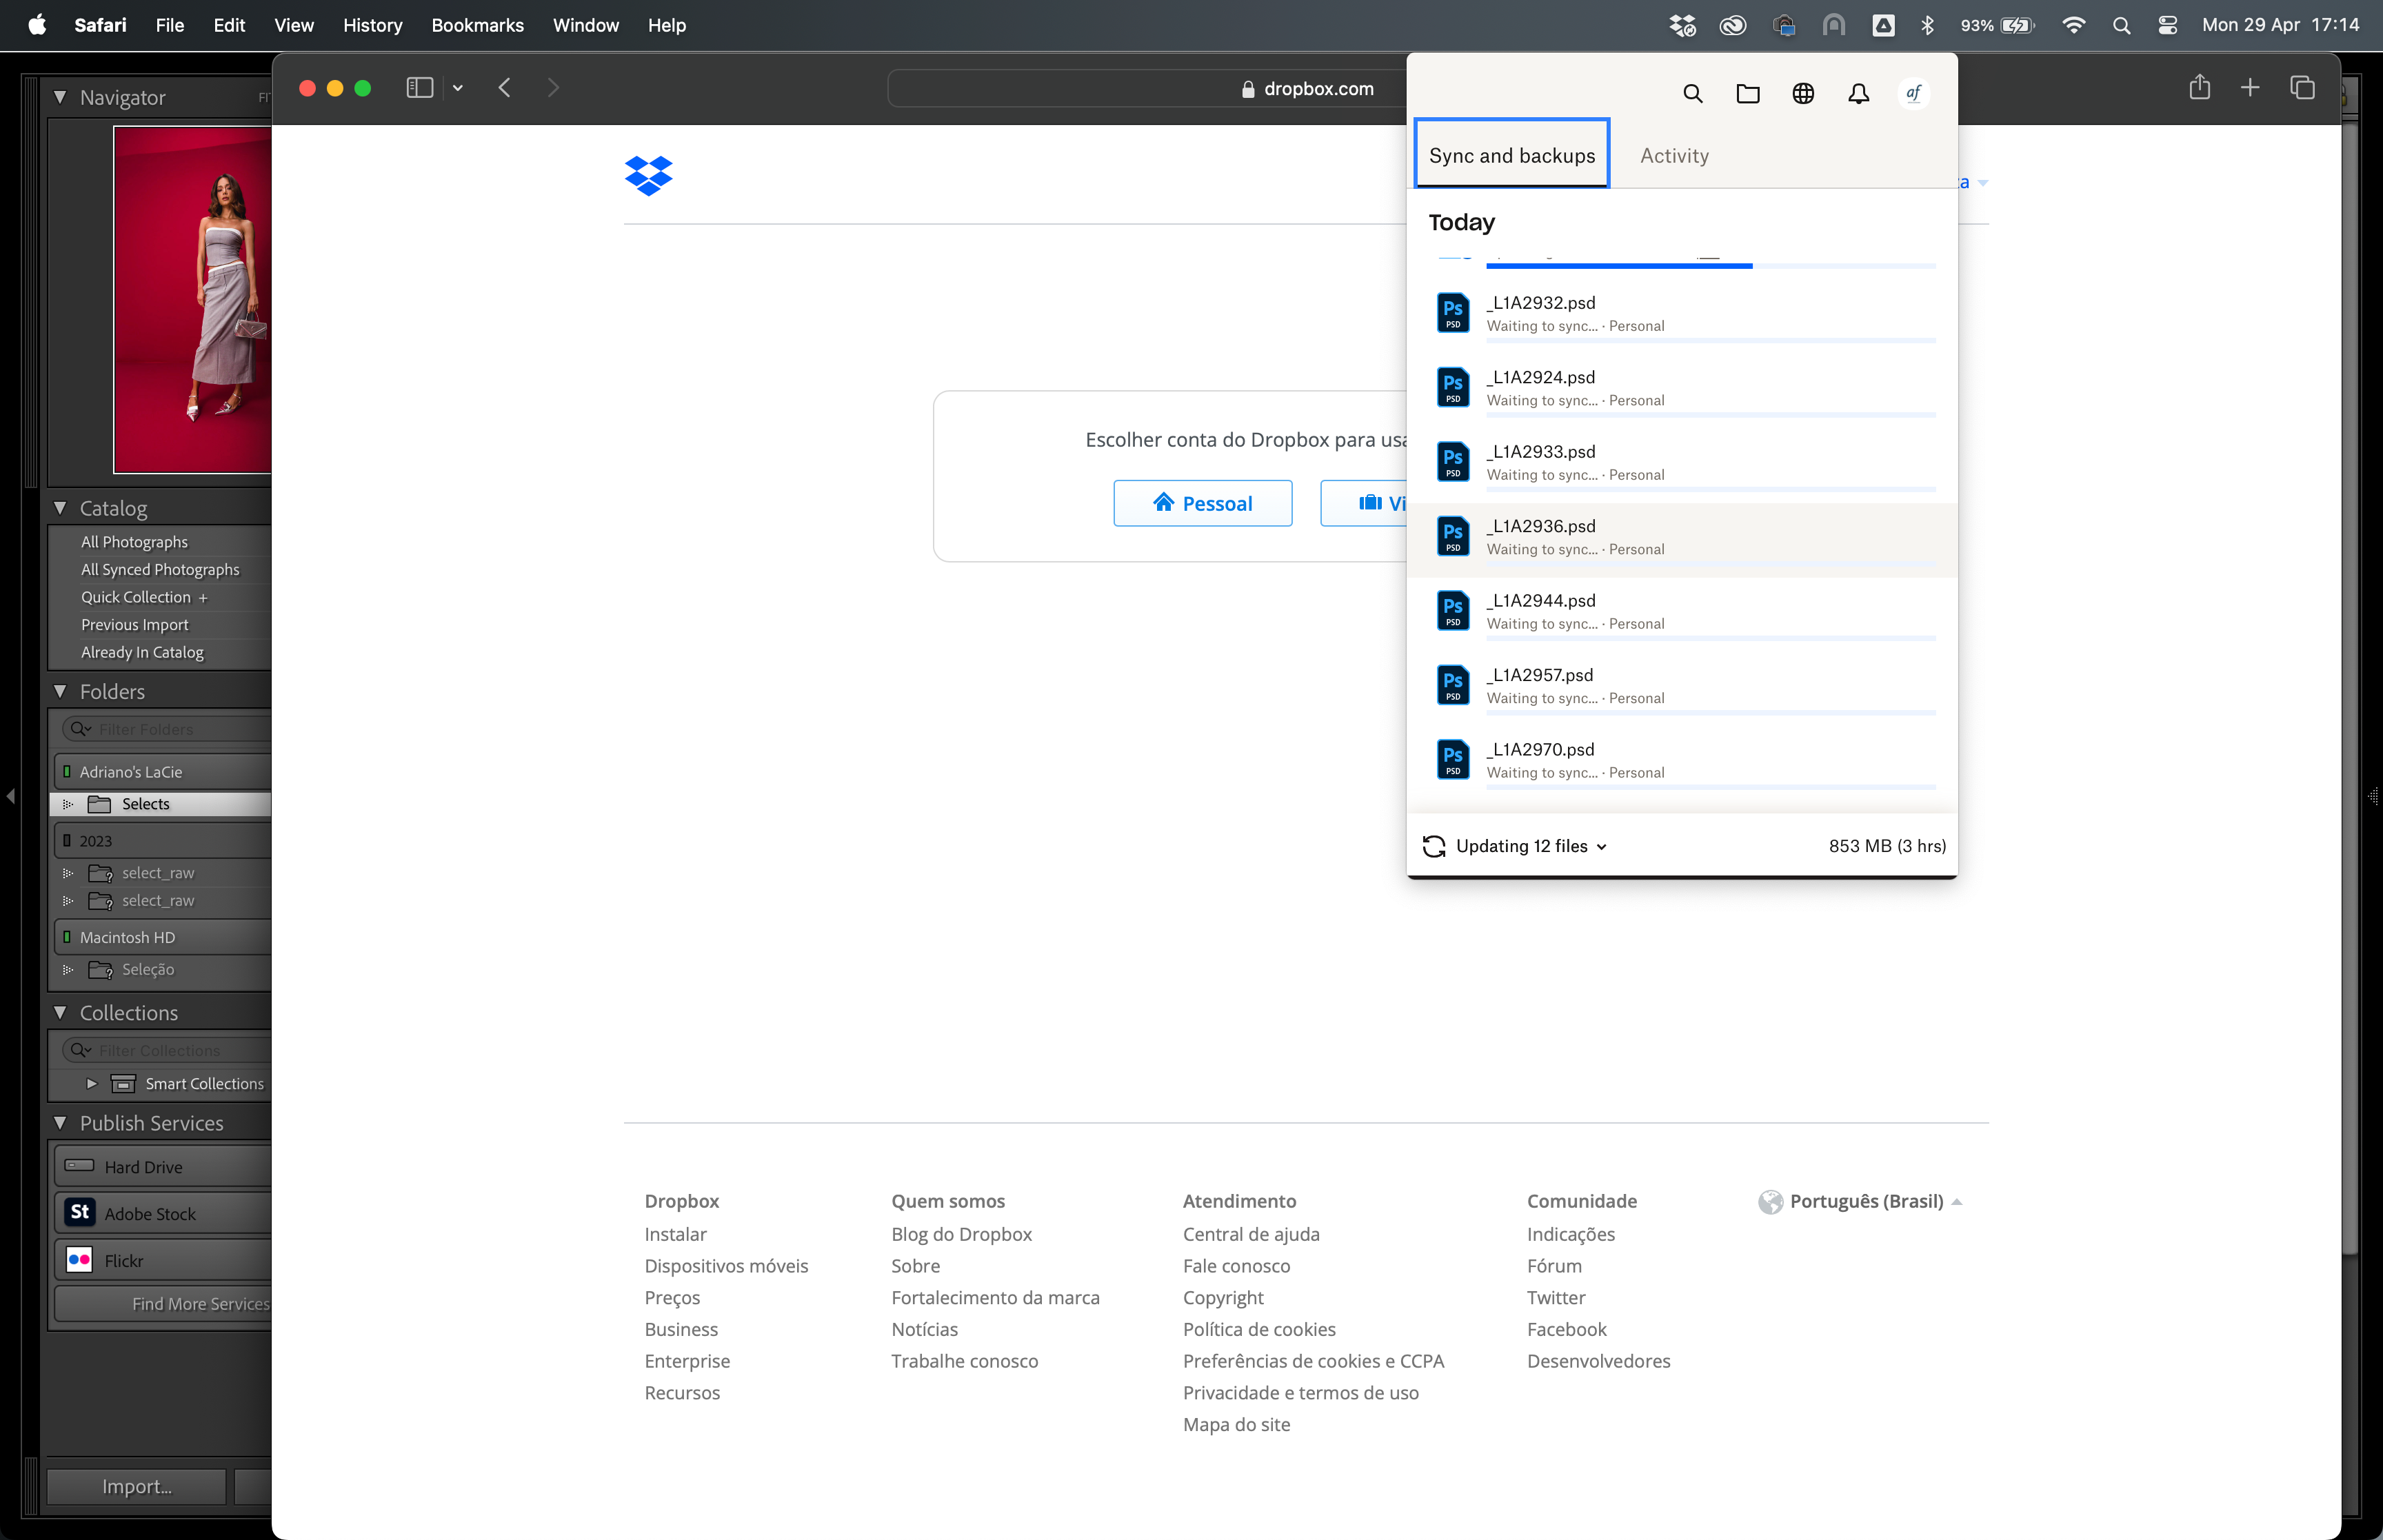Expand the Selects folder in Lightroom
Screen dimensions: 2383x1540
tap(66, 804)
